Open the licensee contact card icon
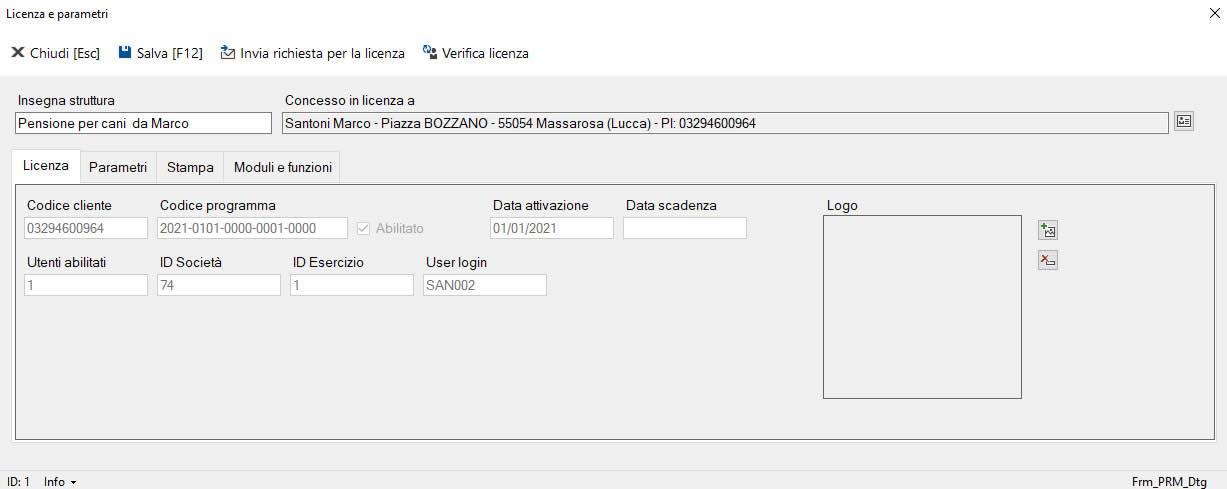1227x489 pixels. point(1183,122)
